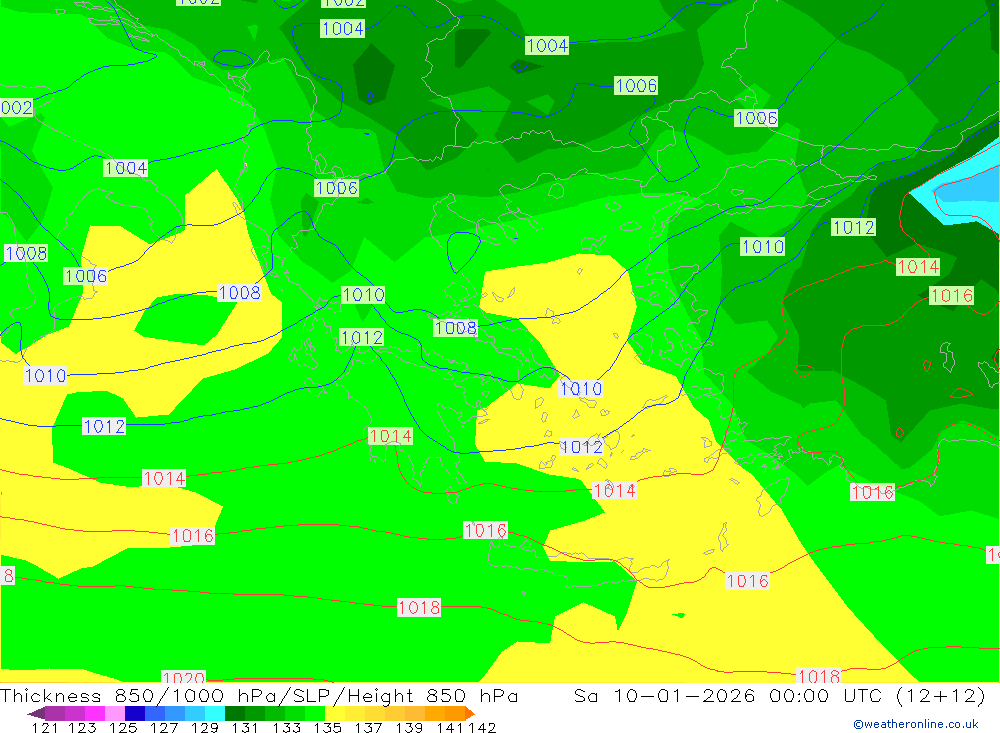The image size is (1000, 733).
Task: Click the 'Thickness 850/1000 hPa/SLP/Height 850 hPa' title
Action: 259,695
